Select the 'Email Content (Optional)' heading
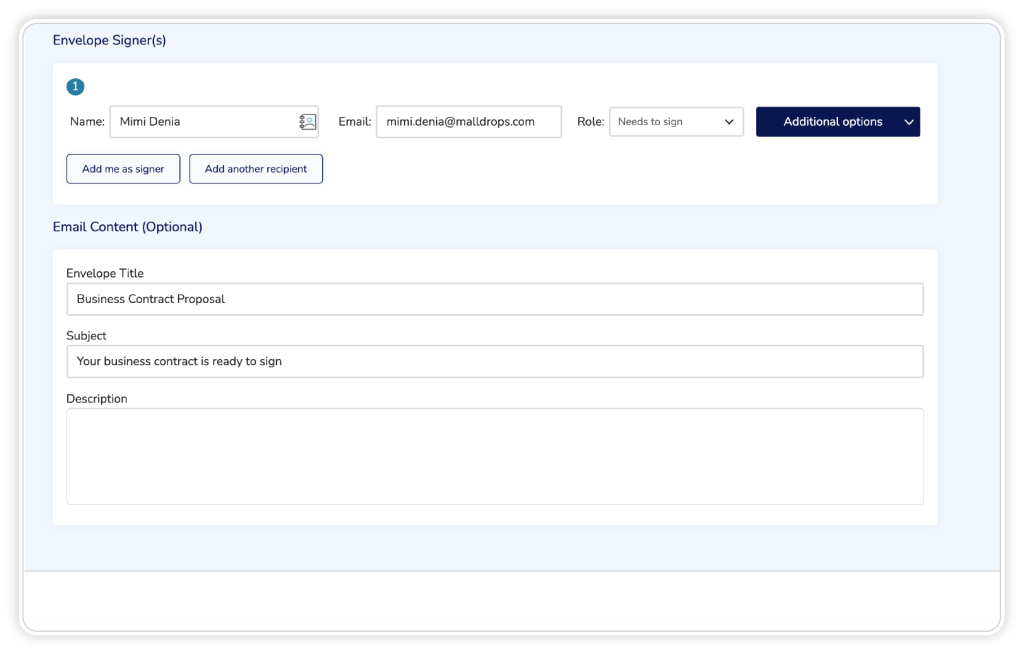Screen dimensions: 1024x654 point(127,227)
